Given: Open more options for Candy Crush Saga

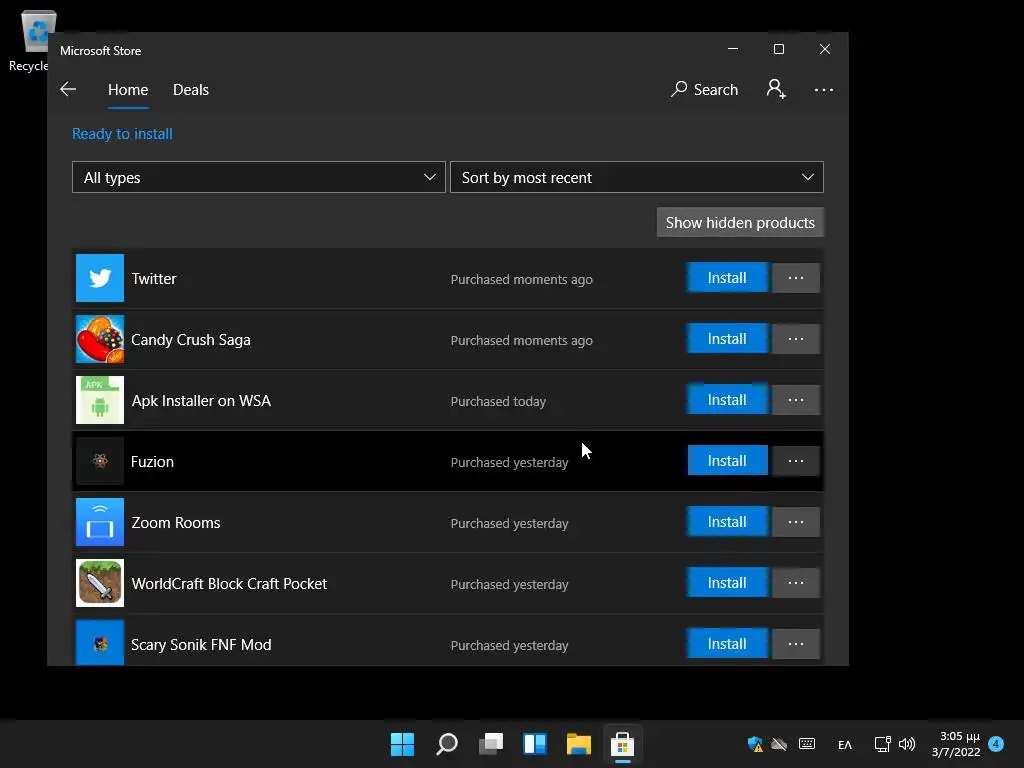Looking at the screenshot, I should [x=795, y=339].
